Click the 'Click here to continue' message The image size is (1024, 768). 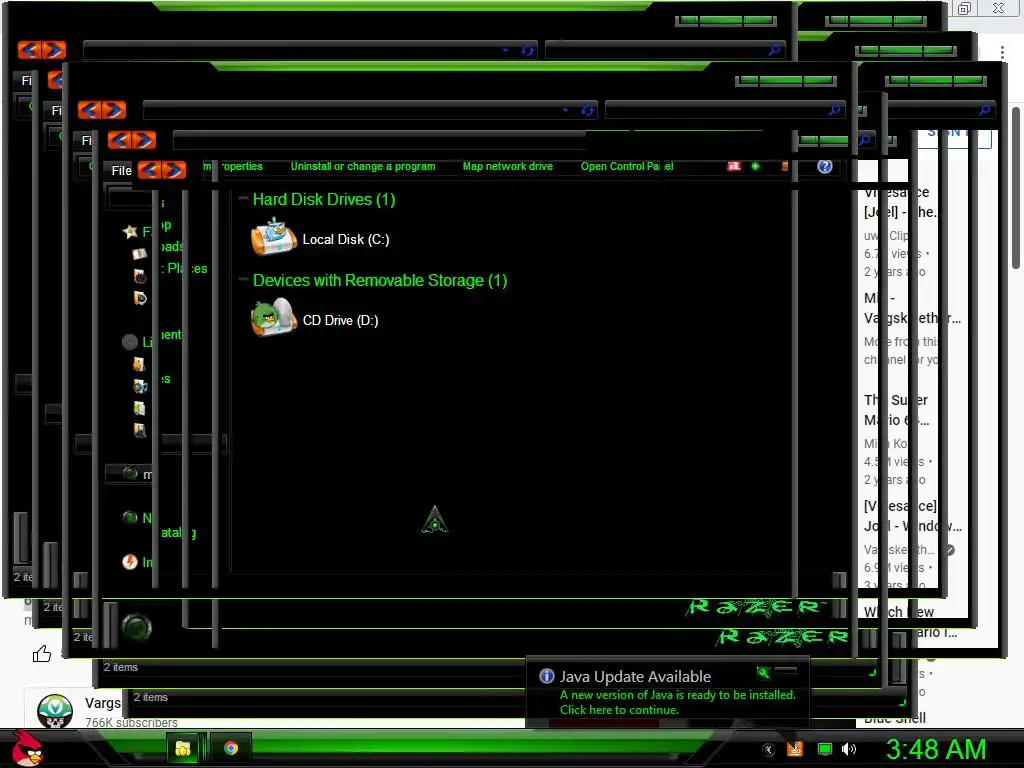[x=619, y=710]
